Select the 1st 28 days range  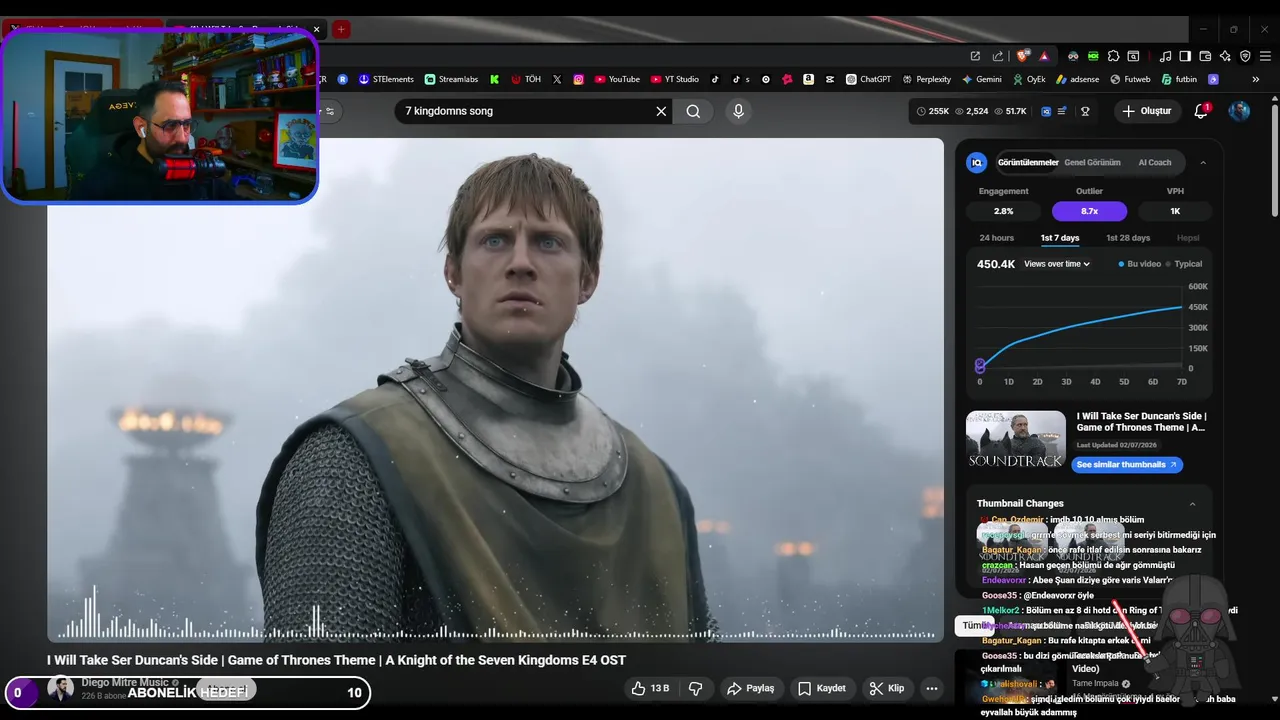coord(1128,238)
